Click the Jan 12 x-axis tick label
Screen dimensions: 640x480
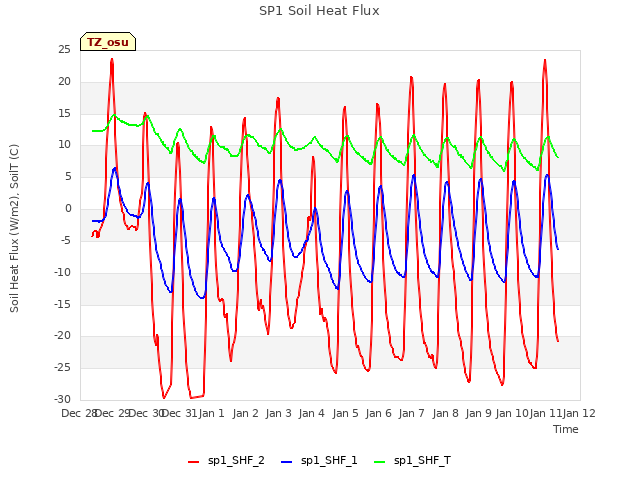coord(579,413)
